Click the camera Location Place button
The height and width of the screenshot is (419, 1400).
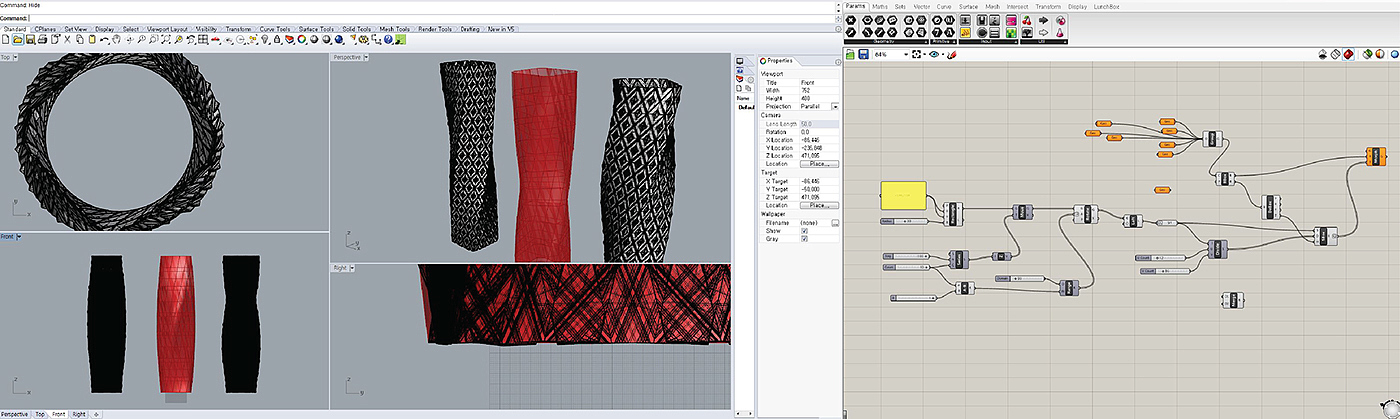pyautogui.click(x=818, y=163)
